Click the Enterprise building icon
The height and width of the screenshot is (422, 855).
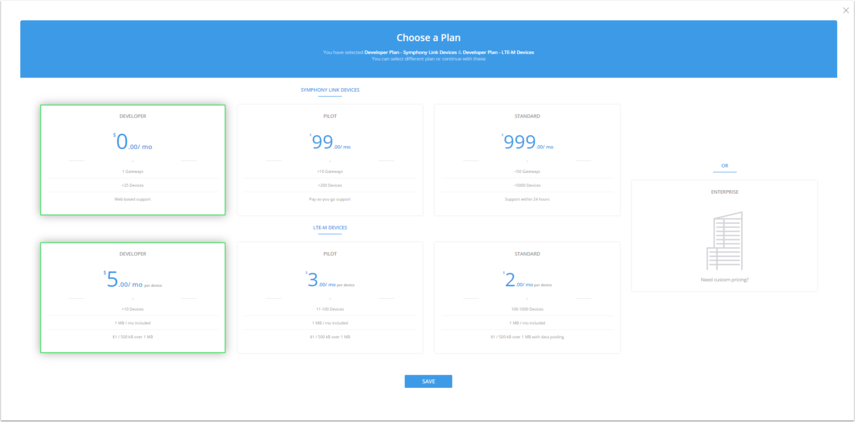click(x=724, y=242)
